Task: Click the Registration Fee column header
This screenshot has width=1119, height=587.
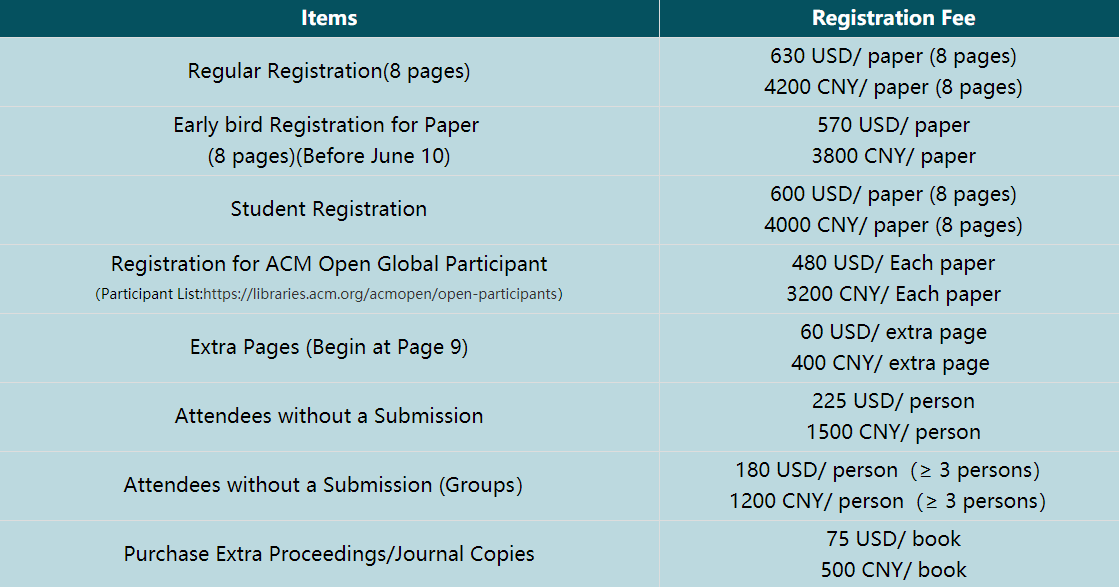Action: [893, 18]
